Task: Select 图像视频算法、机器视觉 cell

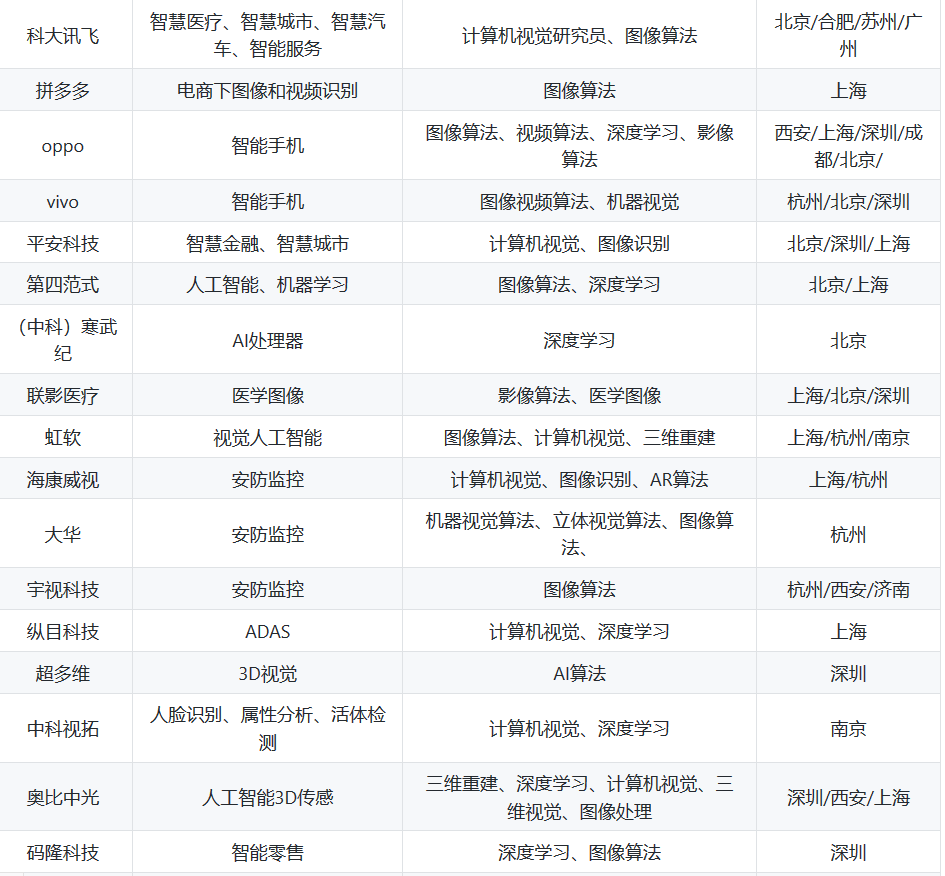Action: [579, 201]
